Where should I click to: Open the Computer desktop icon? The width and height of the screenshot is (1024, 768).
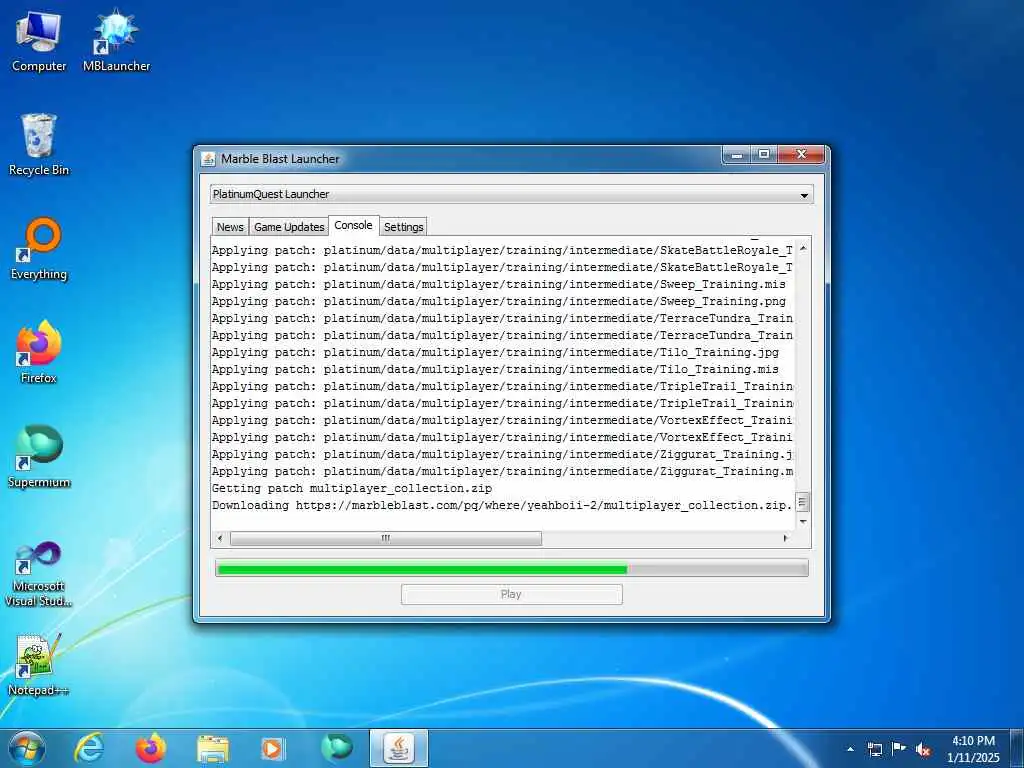(39, 41)
